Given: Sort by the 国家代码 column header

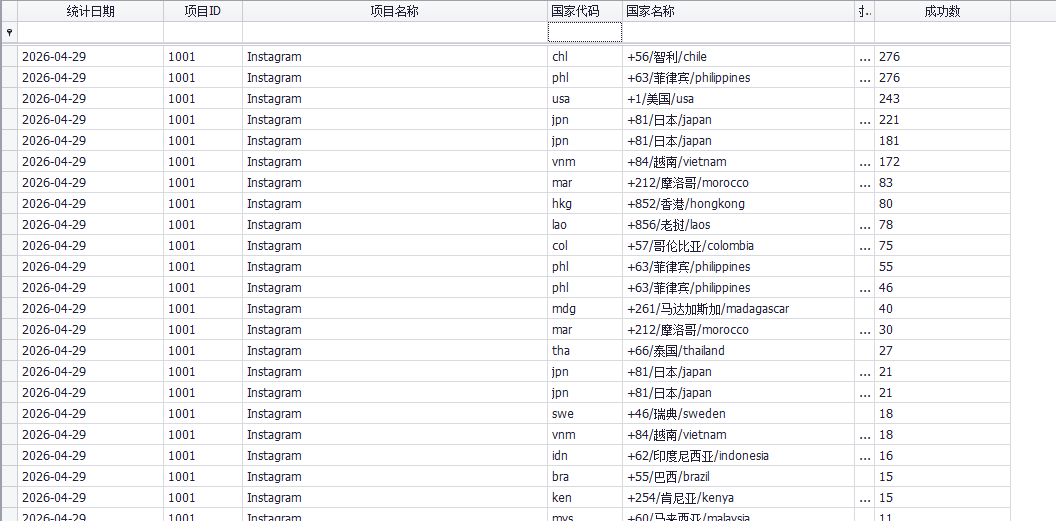Looking at the screenshot, I should (x=585, y=11).
